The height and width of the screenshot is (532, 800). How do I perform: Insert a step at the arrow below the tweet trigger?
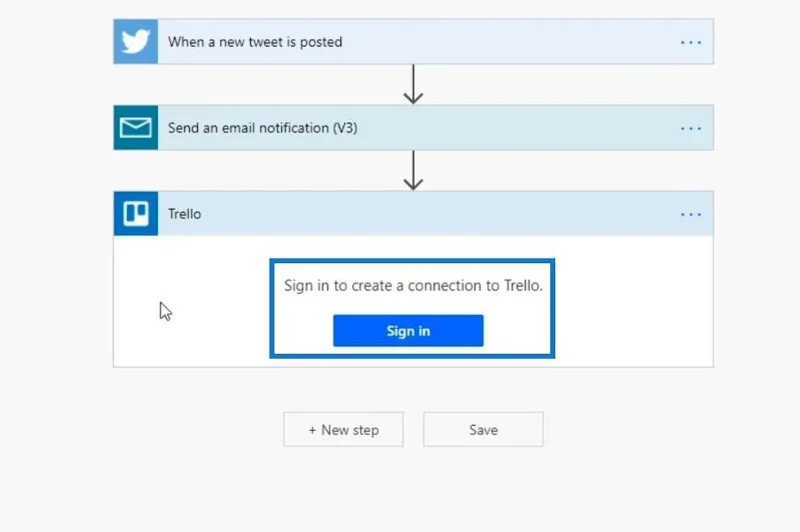tap(413, 85)
